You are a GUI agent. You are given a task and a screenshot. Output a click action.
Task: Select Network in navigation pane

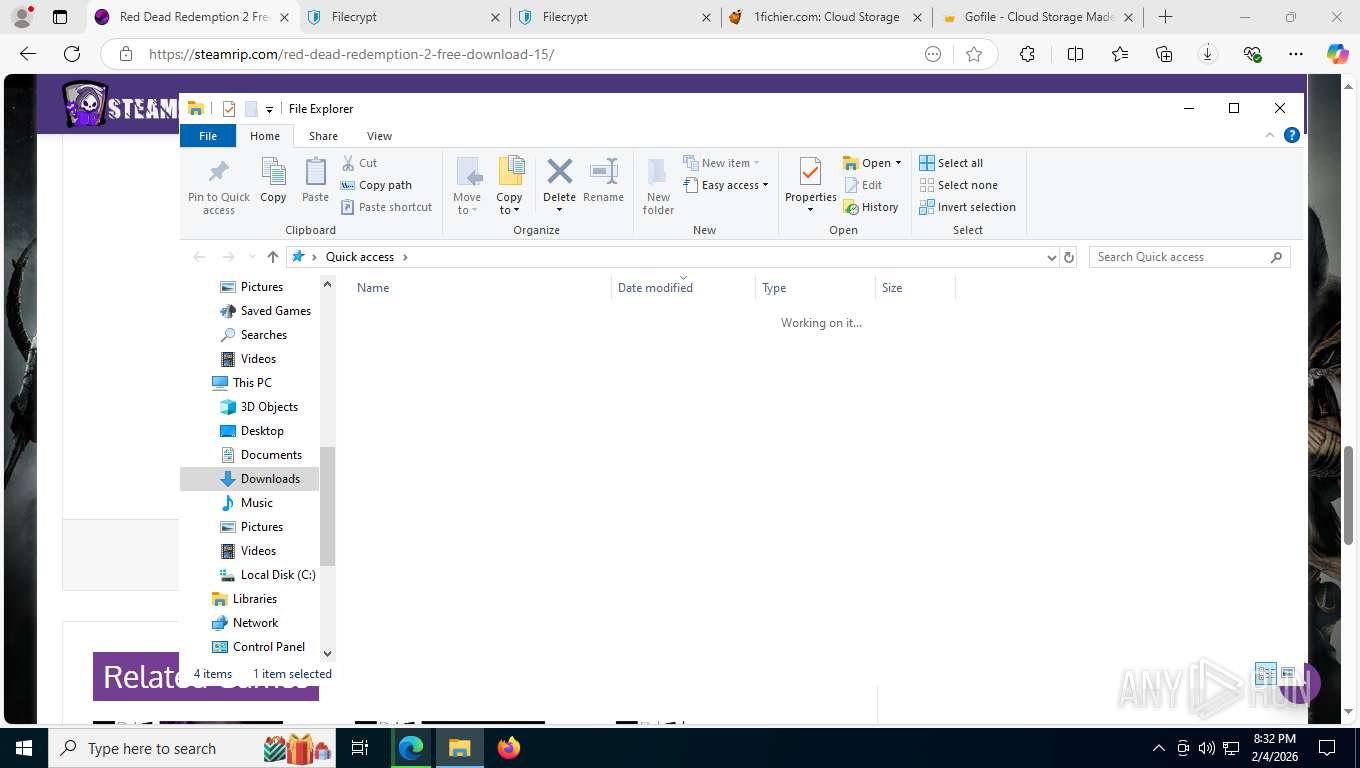[245, 623]
